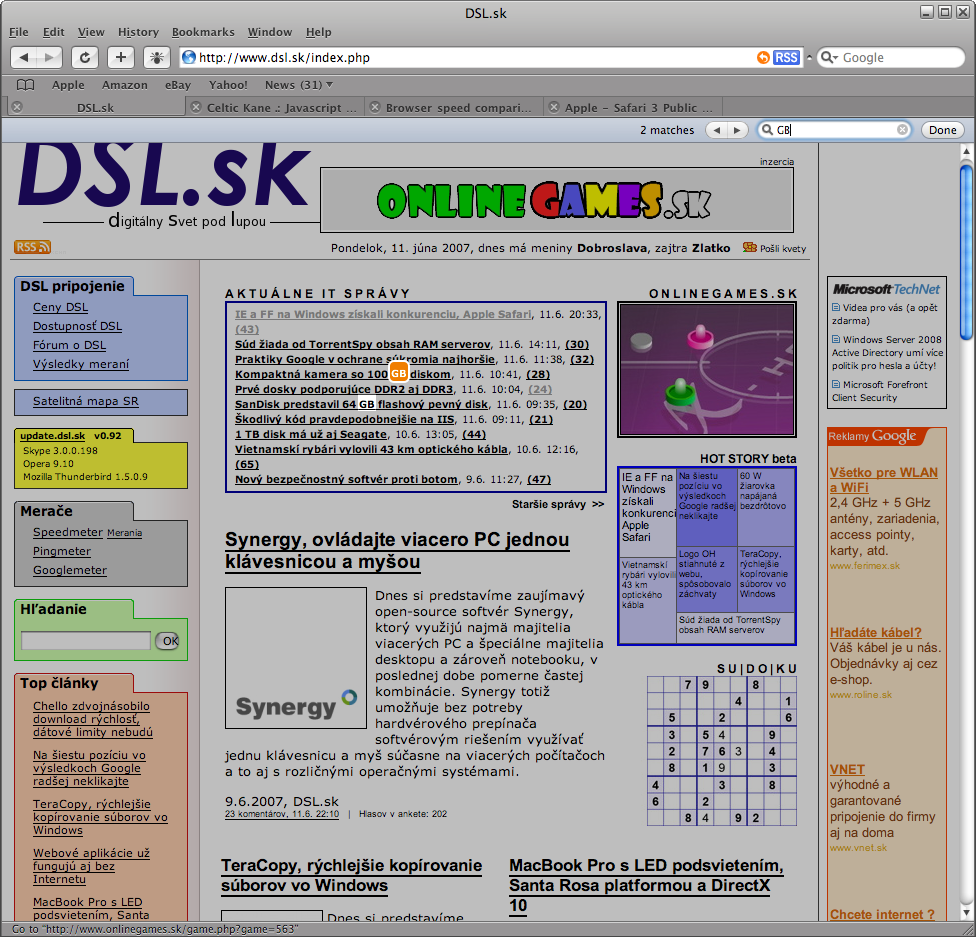Open the Dostupnosť DSL link
976x937 pixels.
77,326
